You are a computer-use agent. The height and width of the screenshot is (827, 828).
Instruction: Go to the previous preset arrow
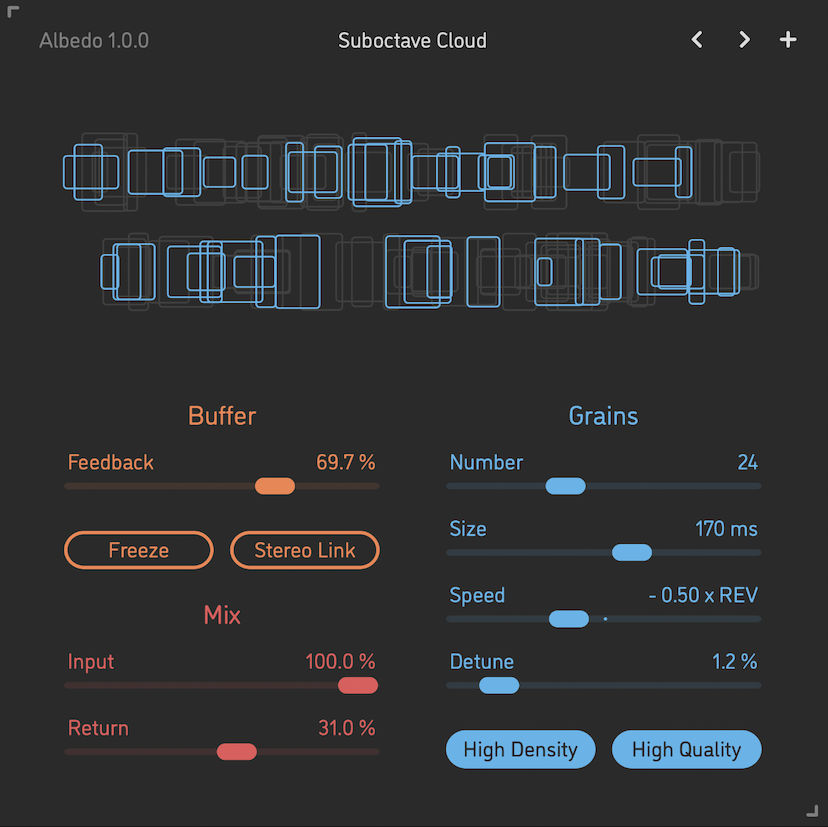pyautogui.click(x=697, y=40)
